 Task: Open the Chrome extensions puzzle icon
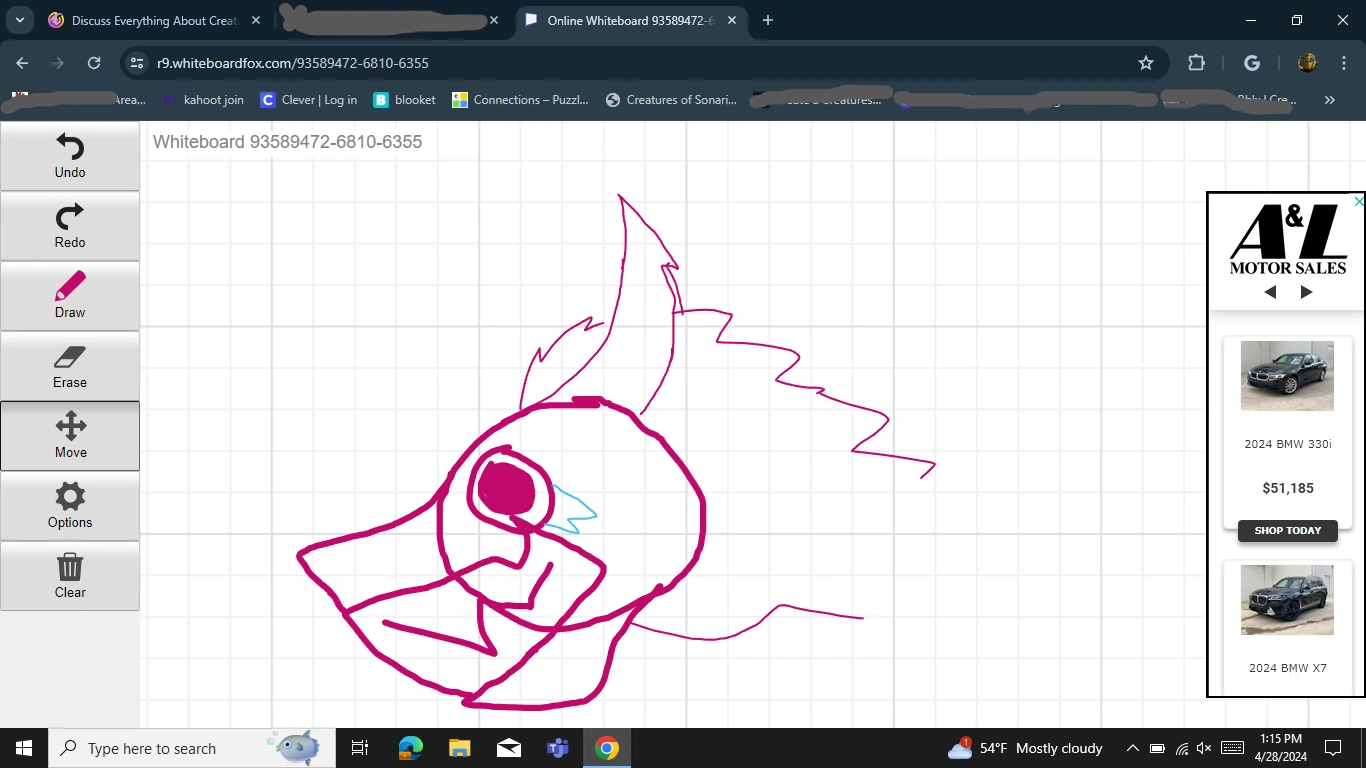(1196, 62)
